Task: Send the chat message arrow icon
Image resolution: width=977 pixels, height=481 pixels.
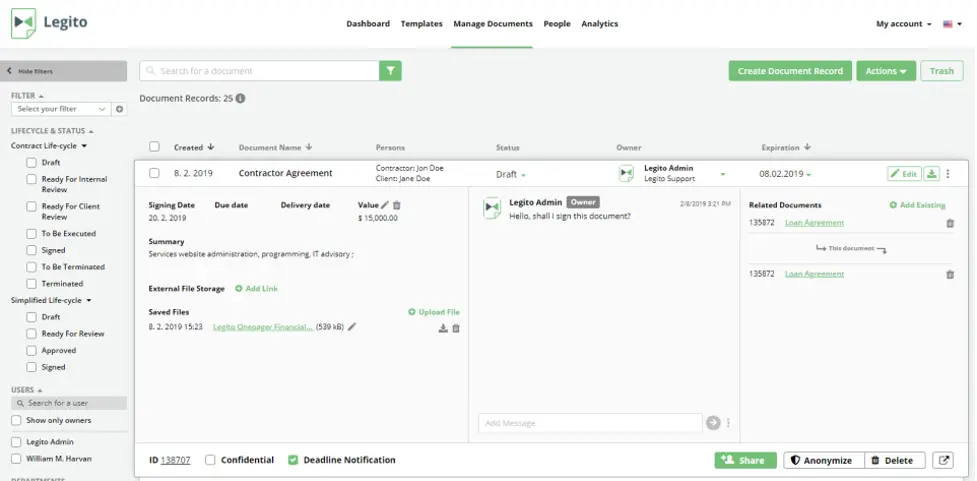Action: coord(713,423)
